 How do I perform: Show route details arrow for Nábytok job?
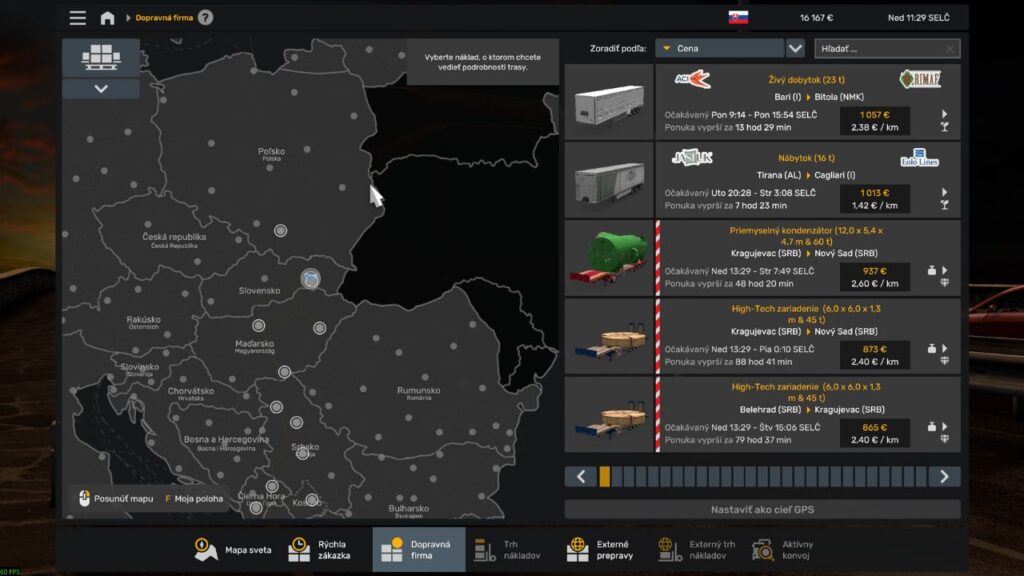944,192
